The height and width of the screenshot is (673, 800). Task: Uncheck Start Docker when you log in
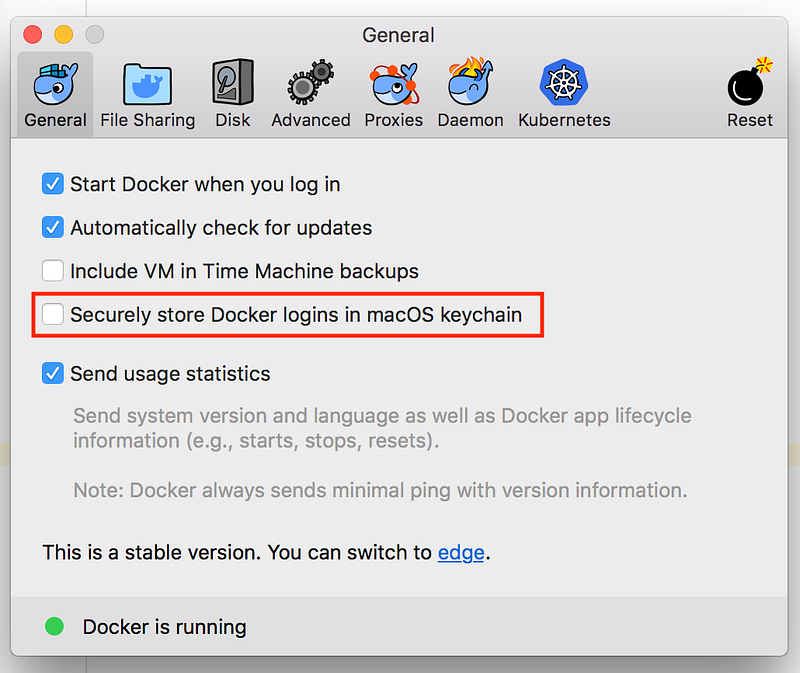click(x=53, y=184)
